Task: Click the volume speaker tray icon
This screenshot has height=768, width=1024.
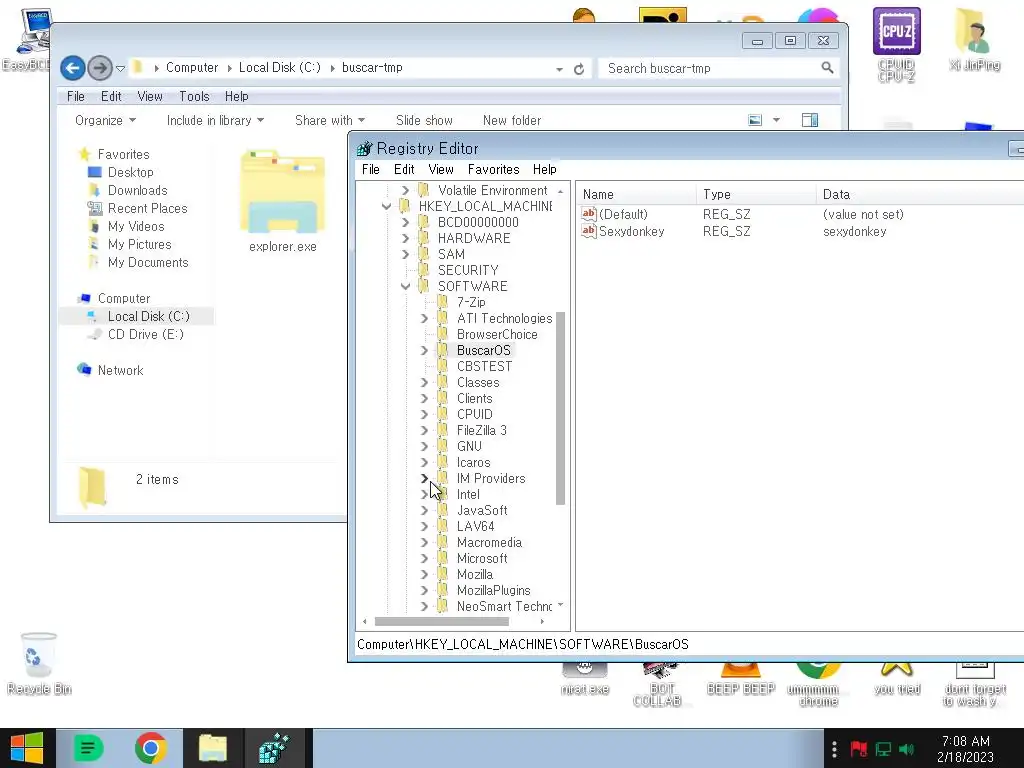Action: (x=906, y=749)
